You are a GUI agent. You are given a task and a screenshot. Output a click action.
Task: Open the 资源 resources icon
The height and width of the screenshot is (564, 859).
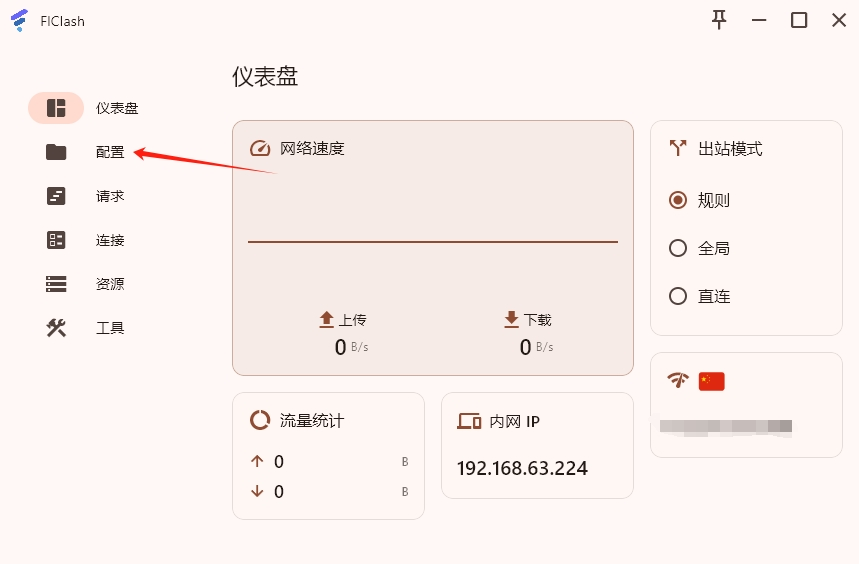pyautogui.click(x=56, y=284)
